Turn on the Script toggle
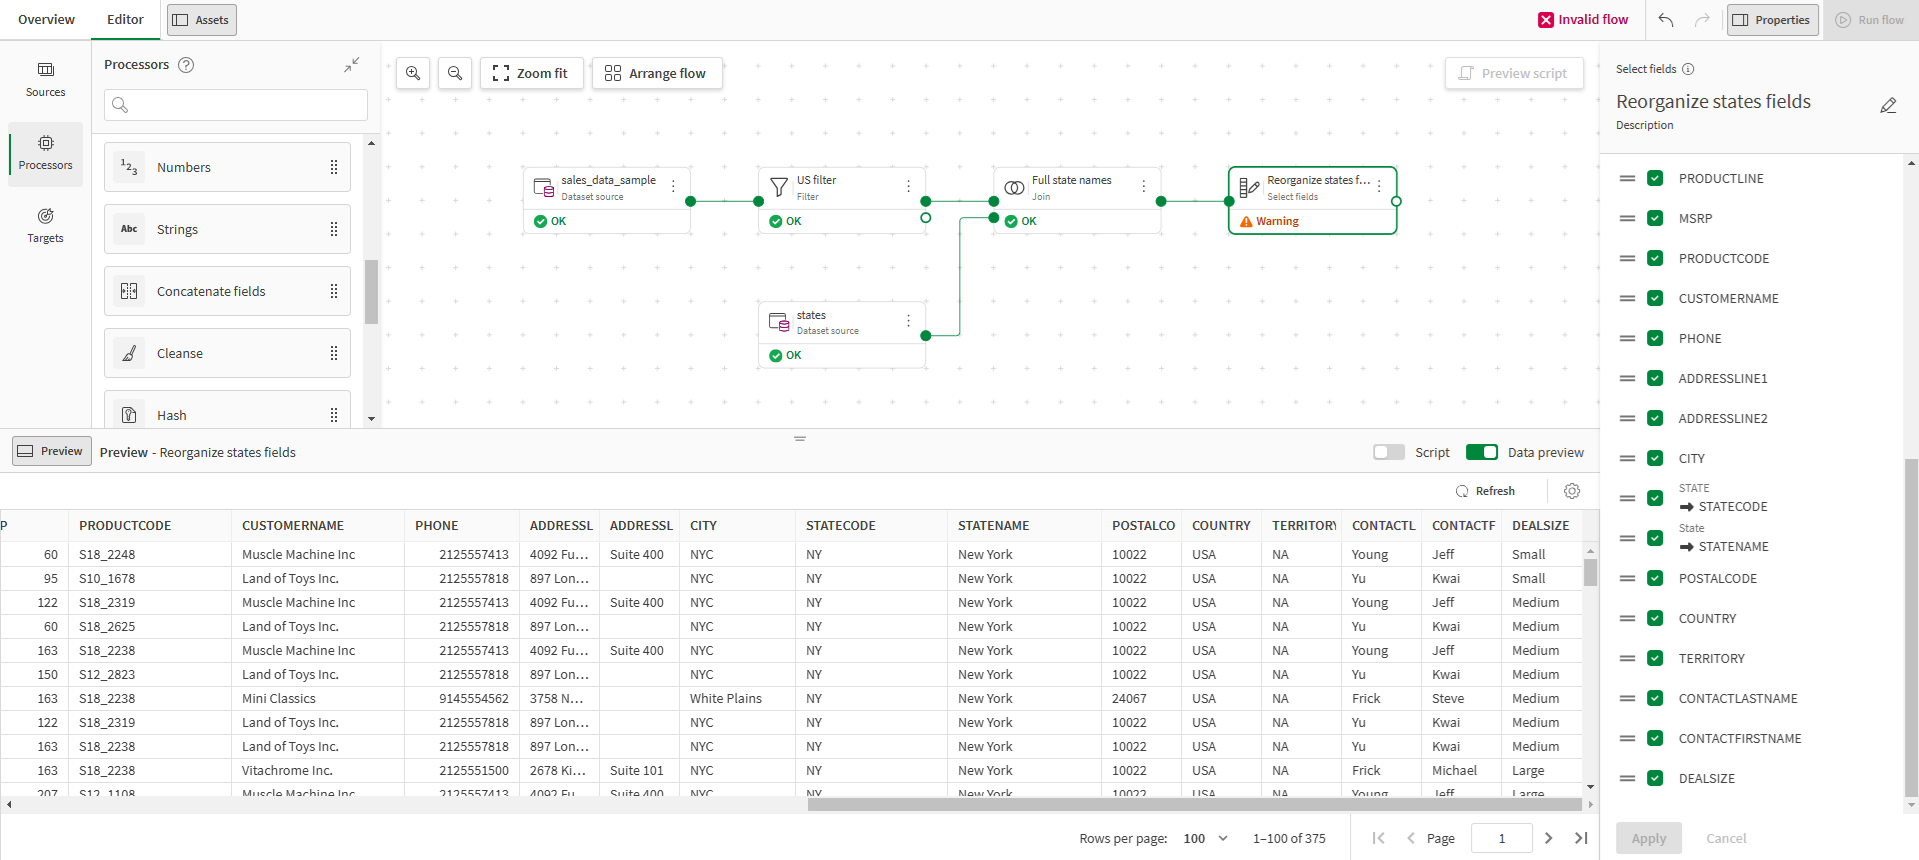This screenshot has height=860, width=1919. 1389,452
